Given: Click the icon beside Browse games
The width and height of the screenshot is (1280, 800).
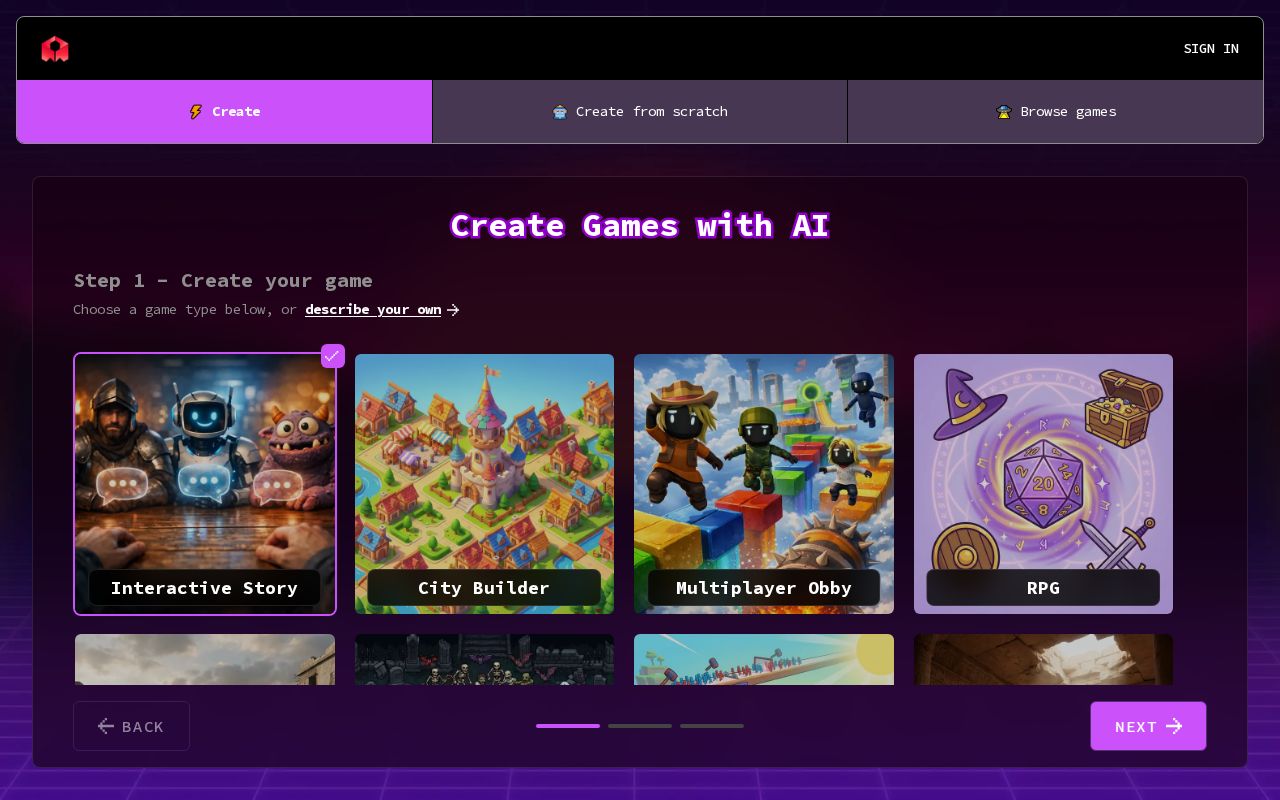Looking at the screenshot, I should 1004,112.
